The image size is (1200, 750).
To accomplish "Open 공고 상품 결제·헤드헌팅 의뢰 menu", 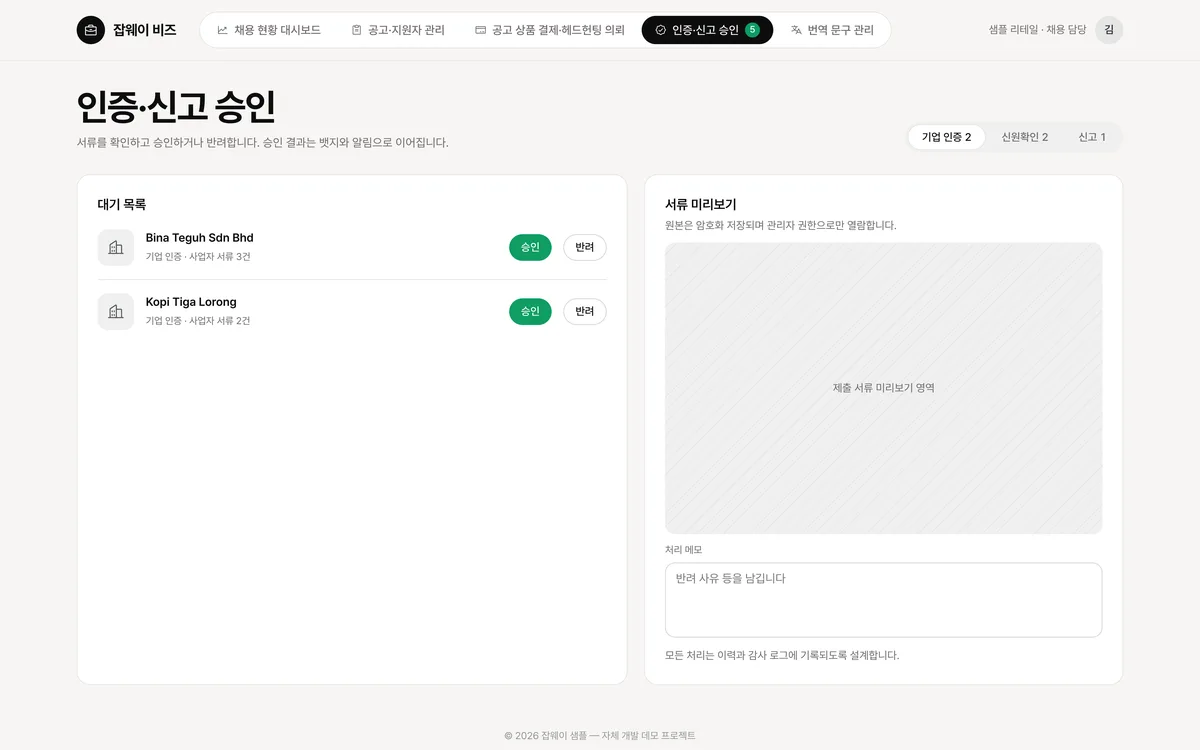I will click(x=550, y=30).
